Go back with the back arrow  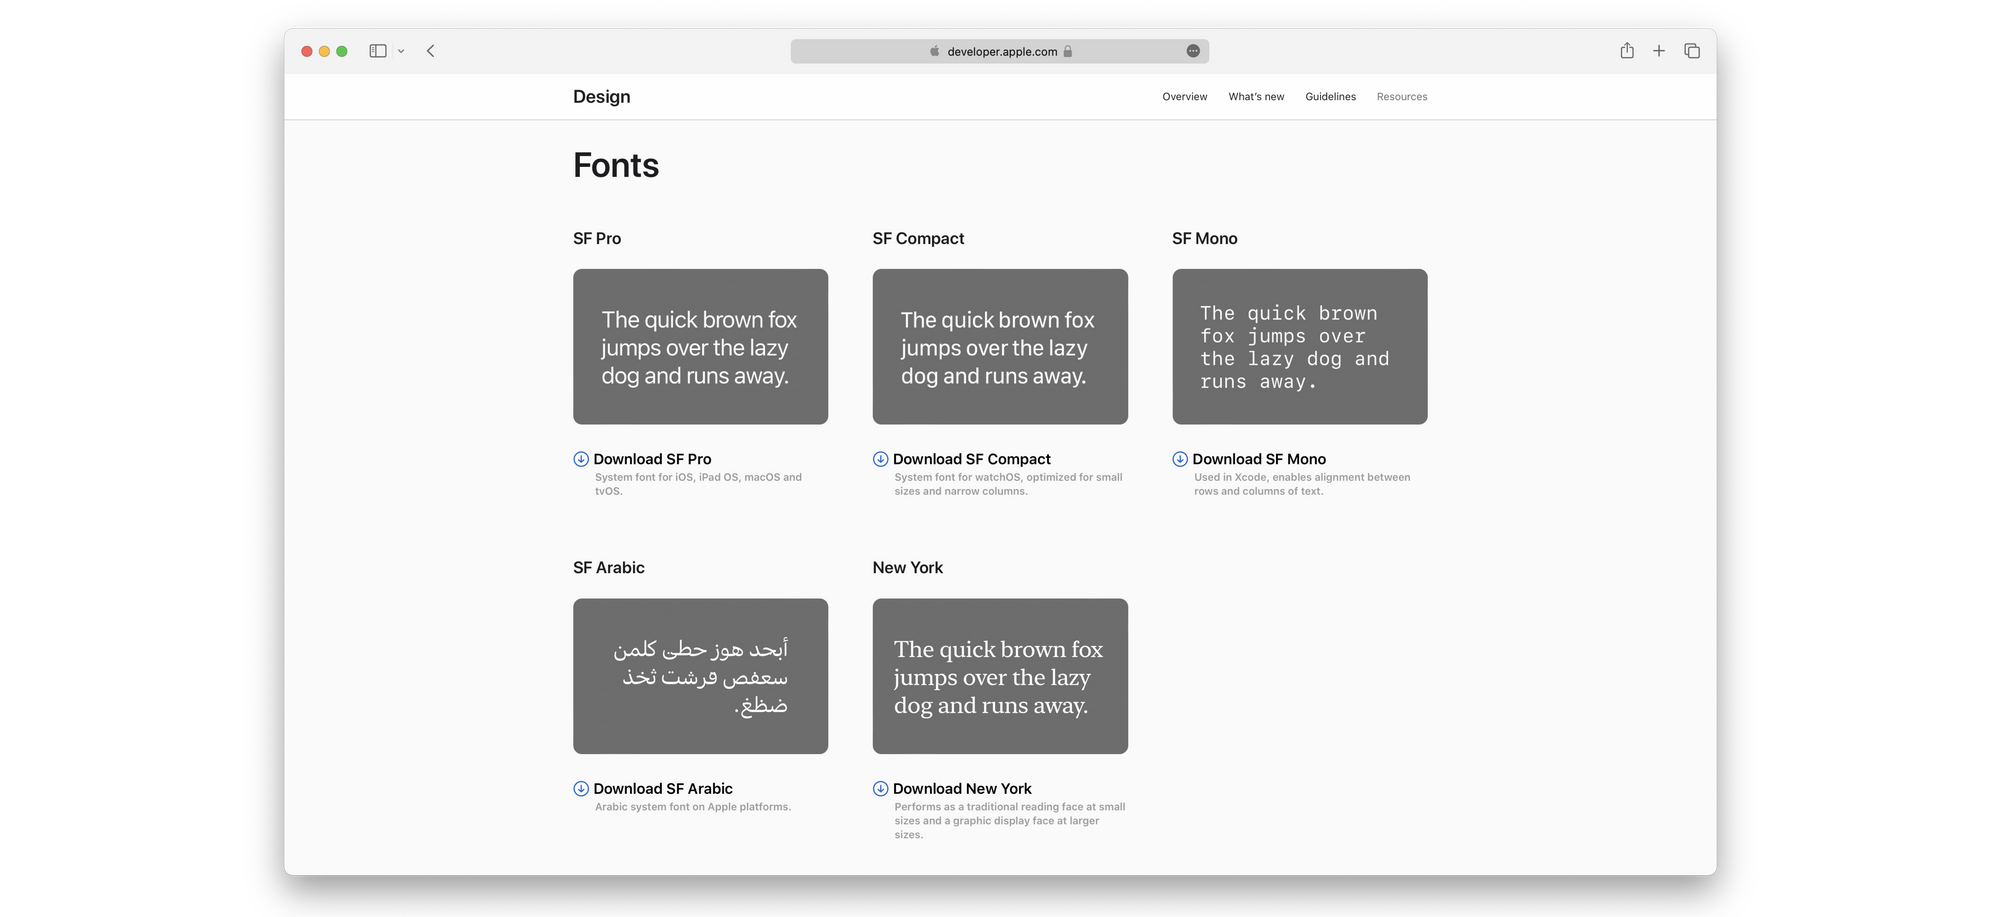(x=431, y=51)
